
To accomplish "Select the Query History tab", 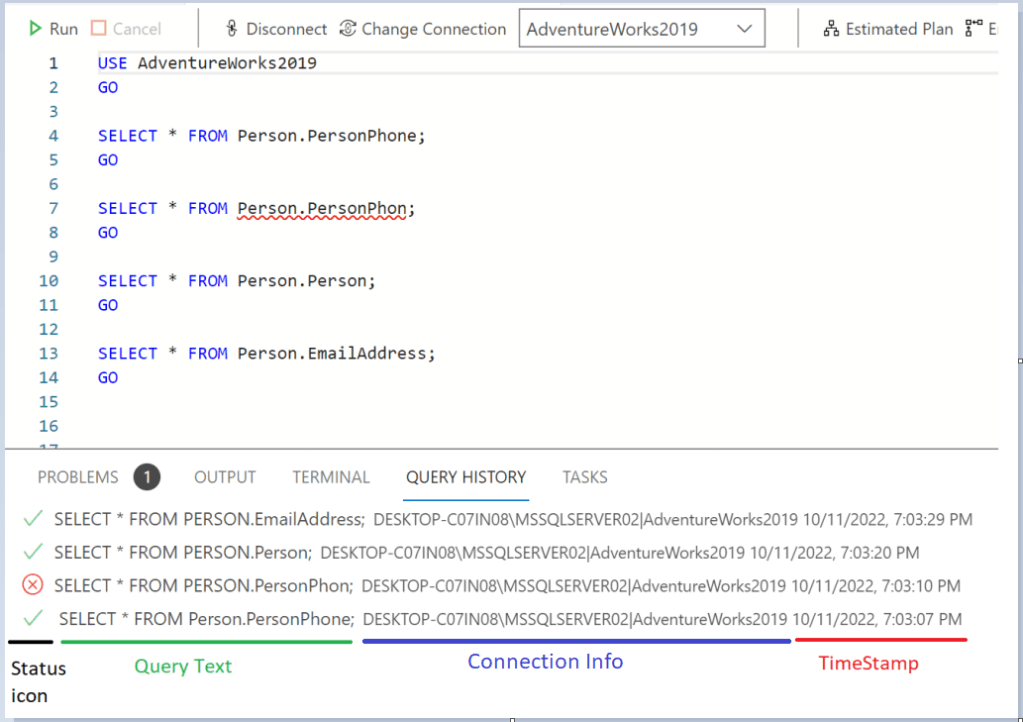I will 466,477.
